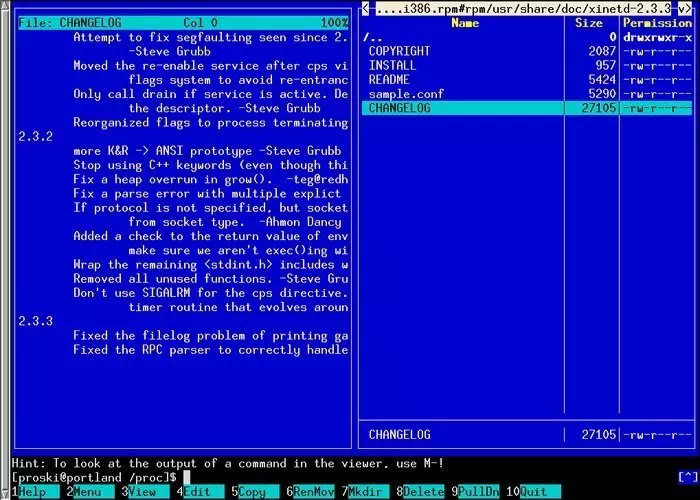Click the Permission column header
Screen dimensions: 700x500
pos(657,23)
